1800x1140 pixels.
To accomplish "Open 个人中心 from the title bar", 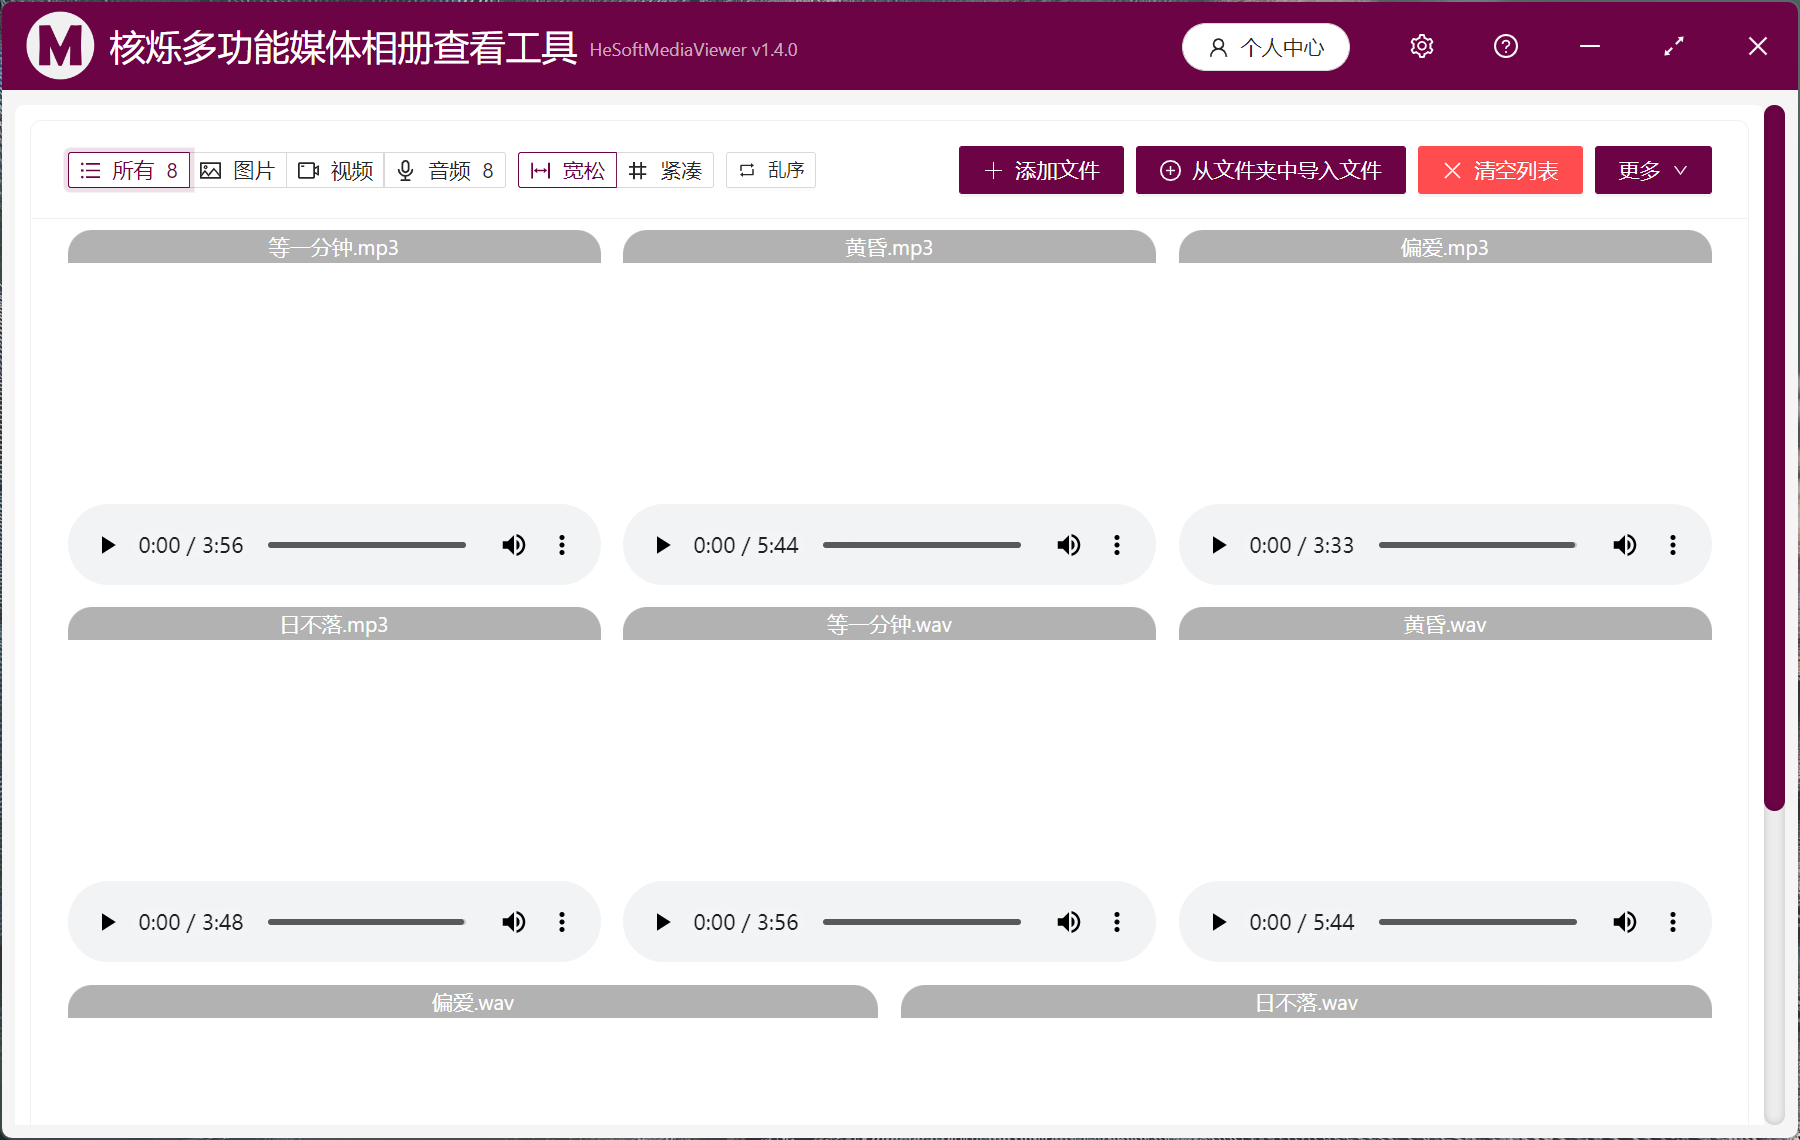I will [1265, 46].
